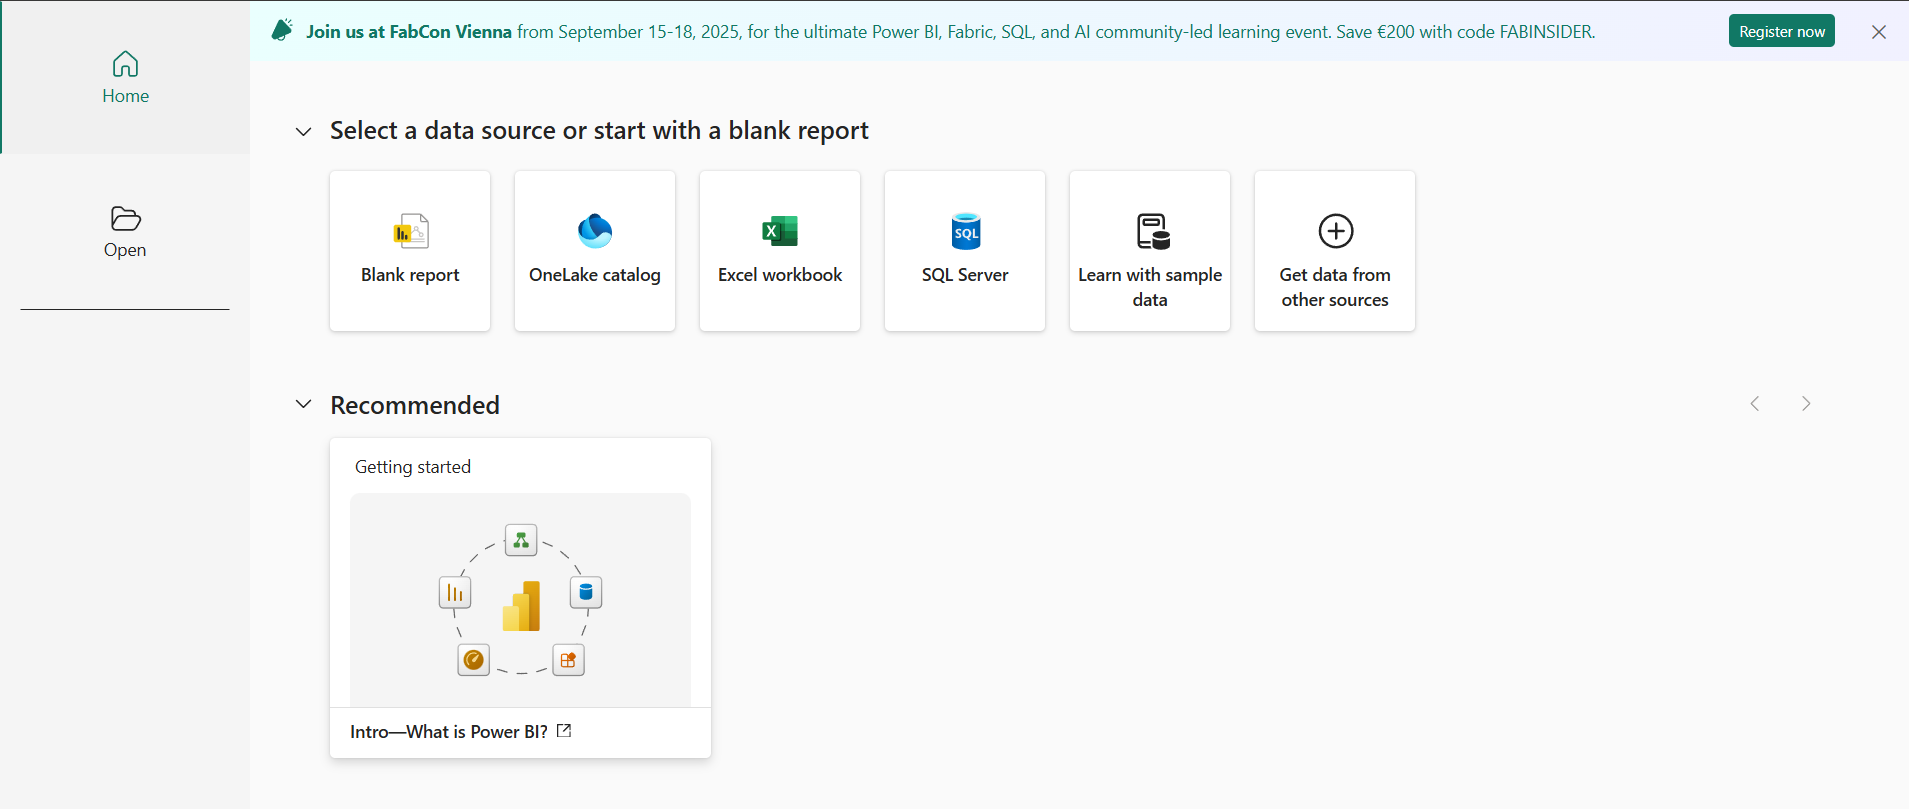Collapse the Select a data source section
1909x809 pixels.
click(304, 131)
